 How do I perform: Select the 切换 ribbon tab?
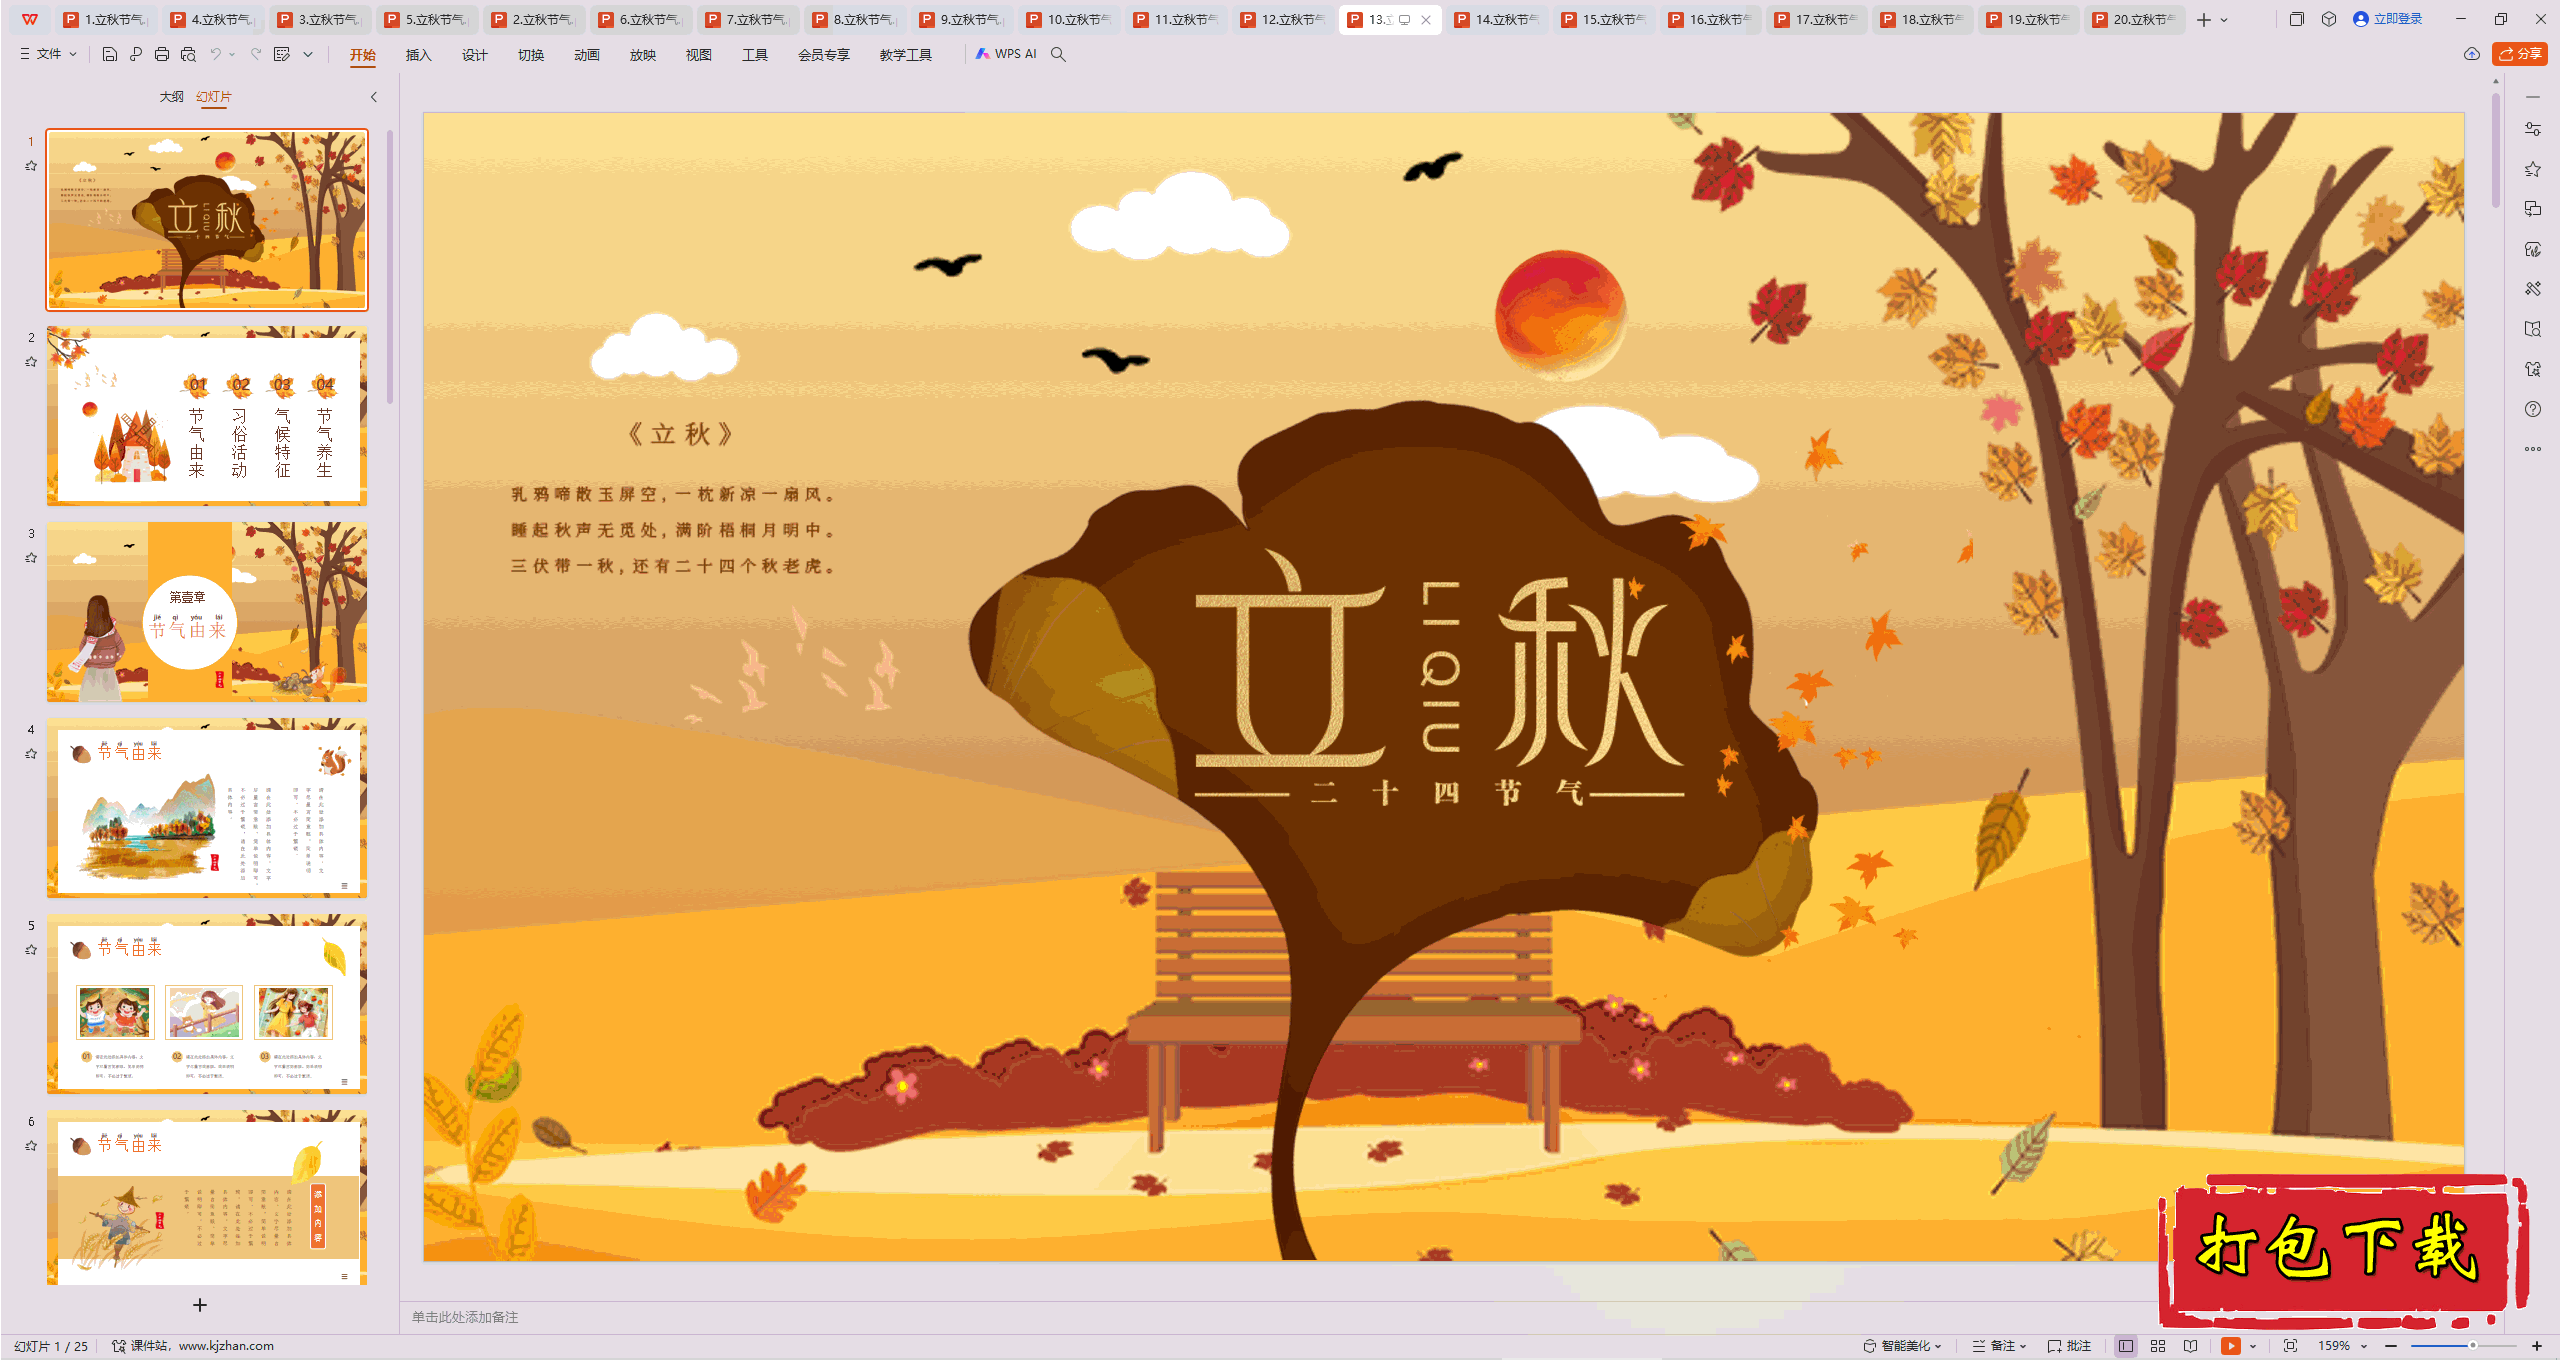point(531,55)
